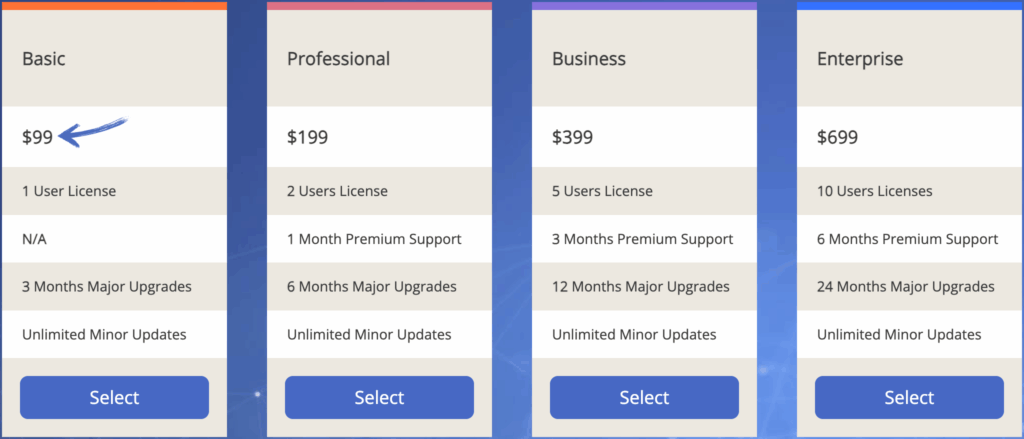The width and height of the screenshot is (1024, 439).
Task: Click the Enterprise plan heading
Action: point(860,59)
